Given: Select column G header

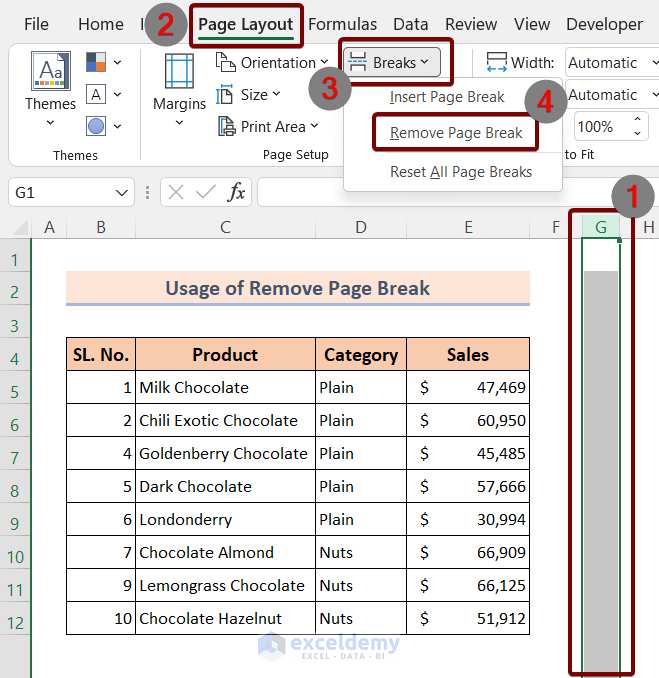Looking at the screenshot, I should (601, 227).
